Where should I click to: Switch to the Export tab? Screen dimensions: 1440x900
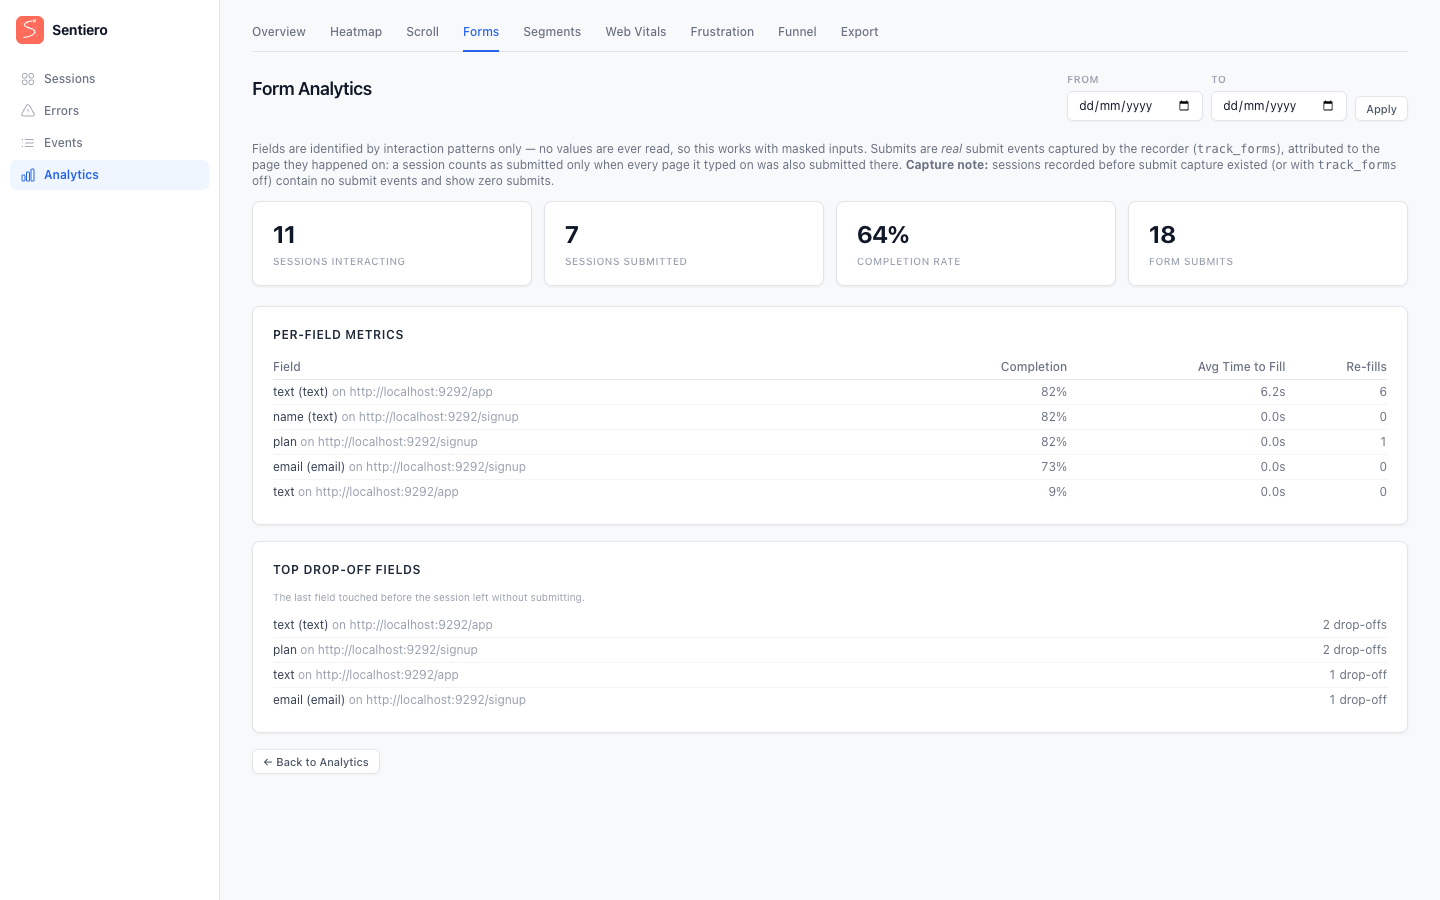(859, 32)
